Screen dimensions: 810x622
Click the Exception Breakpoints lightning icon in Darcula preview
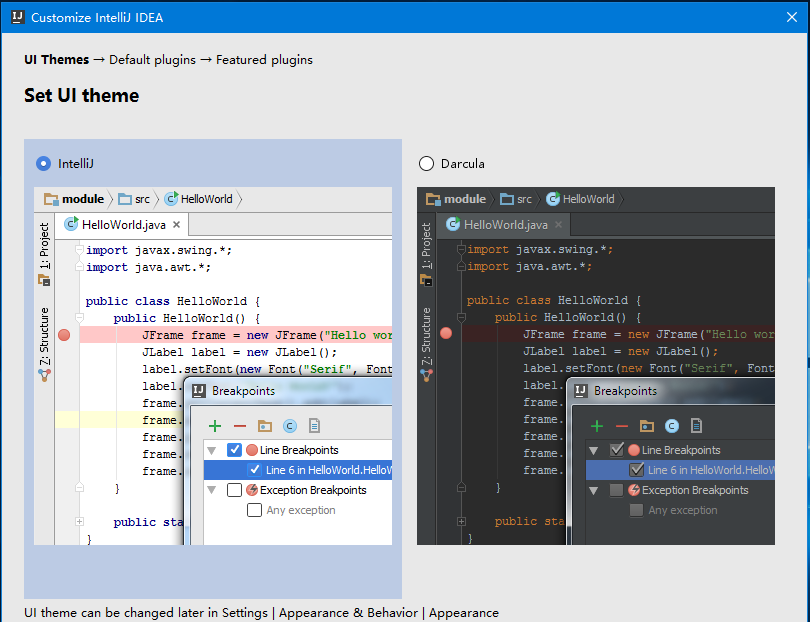634,490
